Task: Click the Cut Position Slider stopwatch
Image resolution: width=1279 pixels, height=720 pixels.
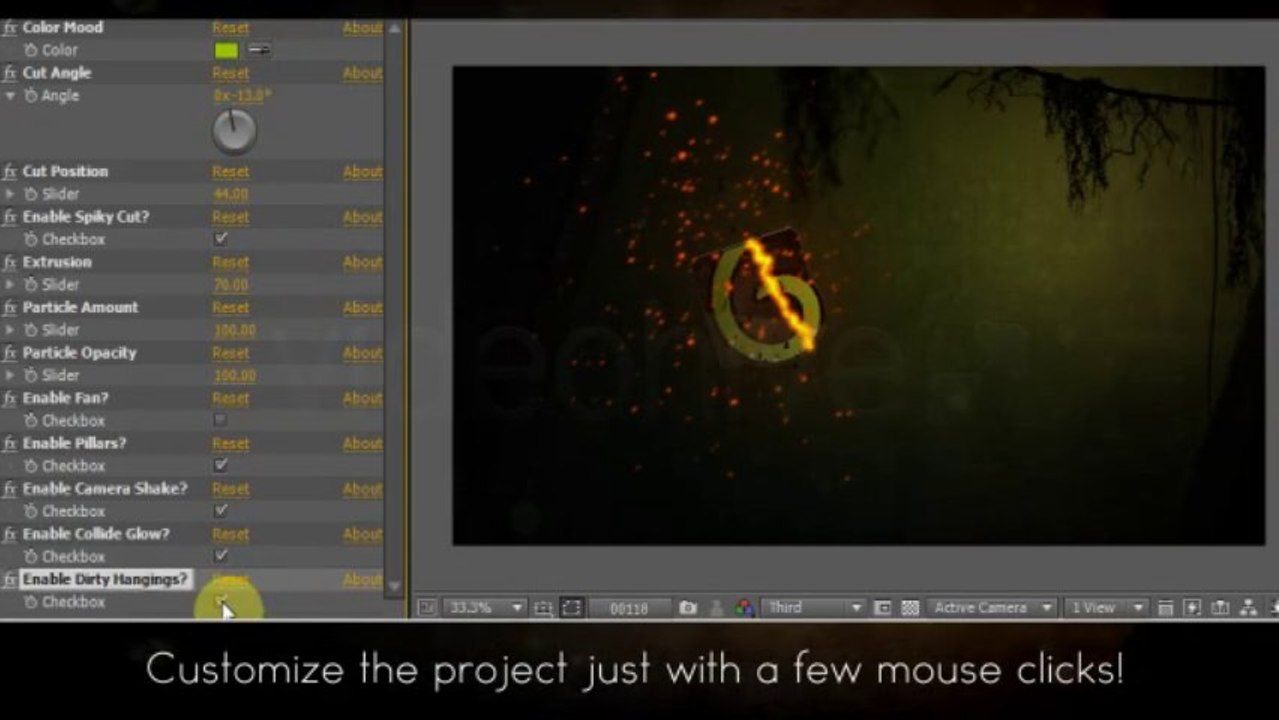Action: 31,194
